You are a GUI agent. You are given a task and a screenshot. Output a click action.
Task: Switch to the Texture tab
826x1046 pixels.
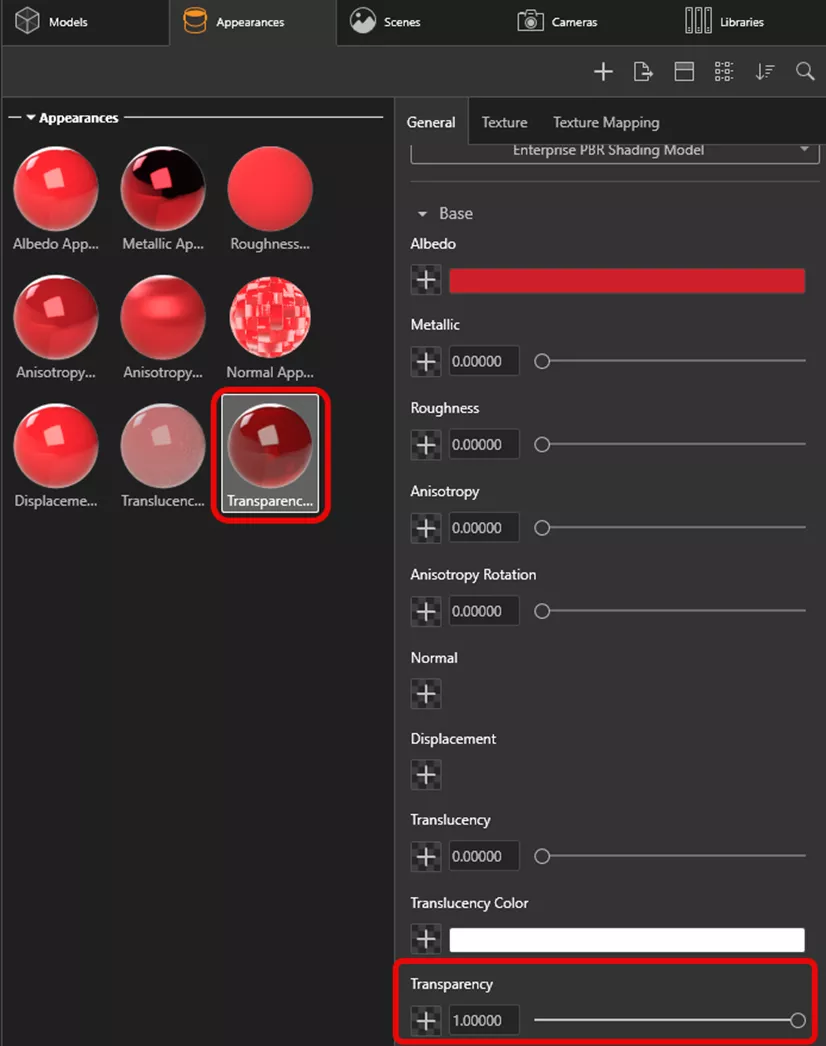(504, 122)
